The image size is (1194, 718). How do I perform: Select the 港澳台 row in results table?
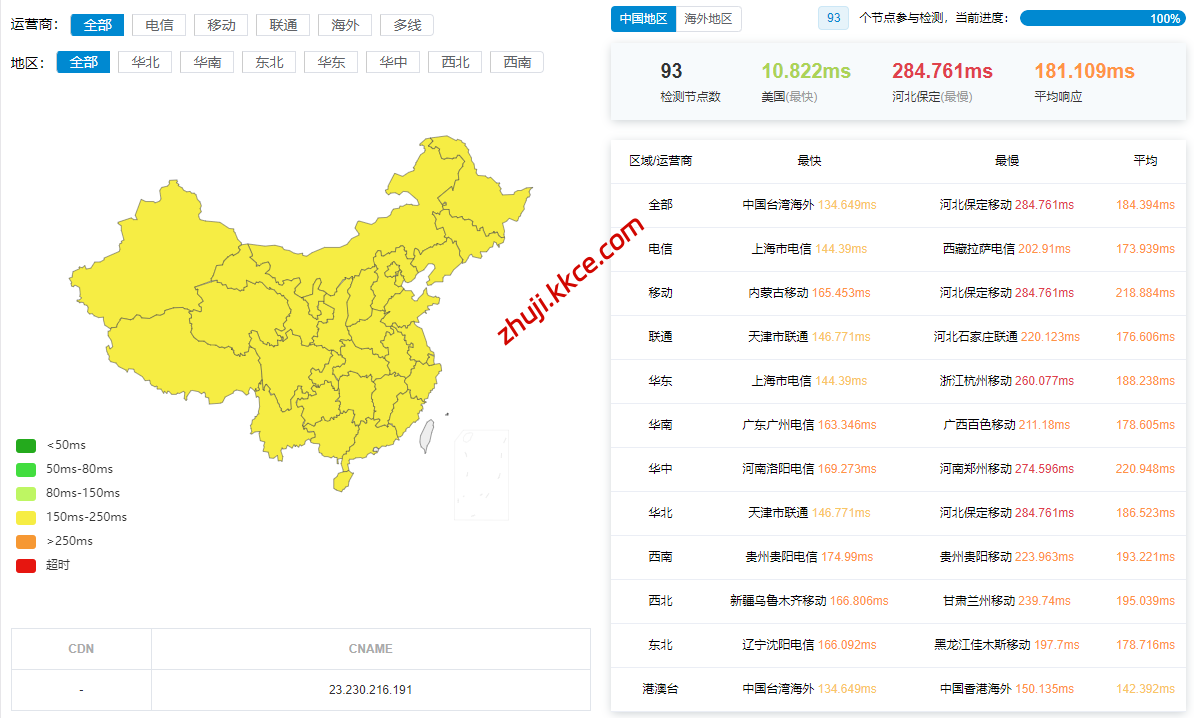660,689
